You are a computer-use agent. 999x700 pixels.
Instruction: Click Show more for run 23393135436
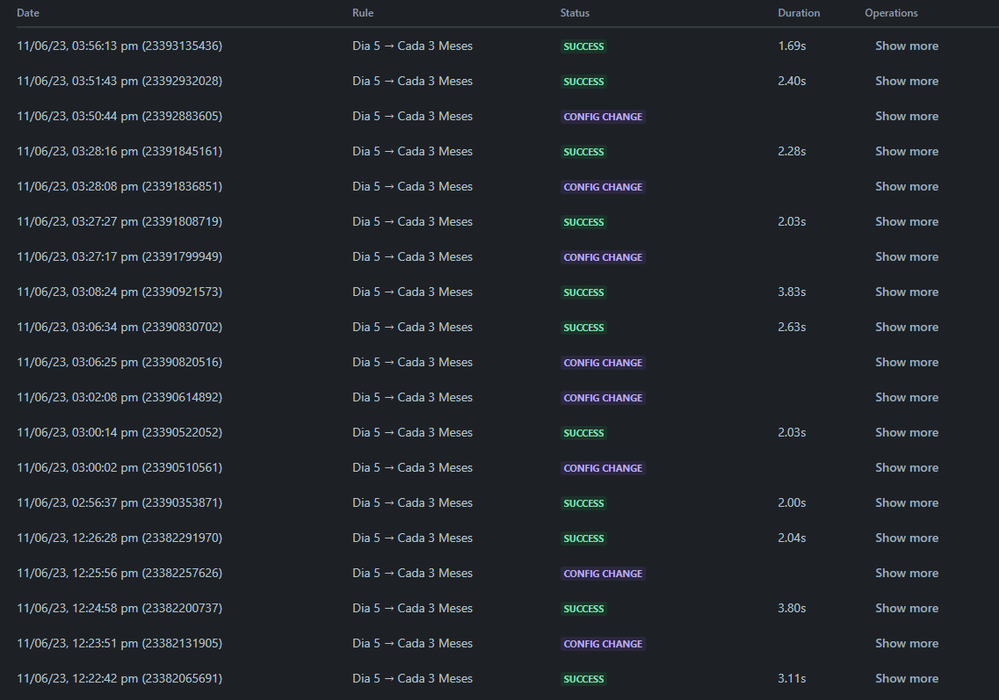906,46
